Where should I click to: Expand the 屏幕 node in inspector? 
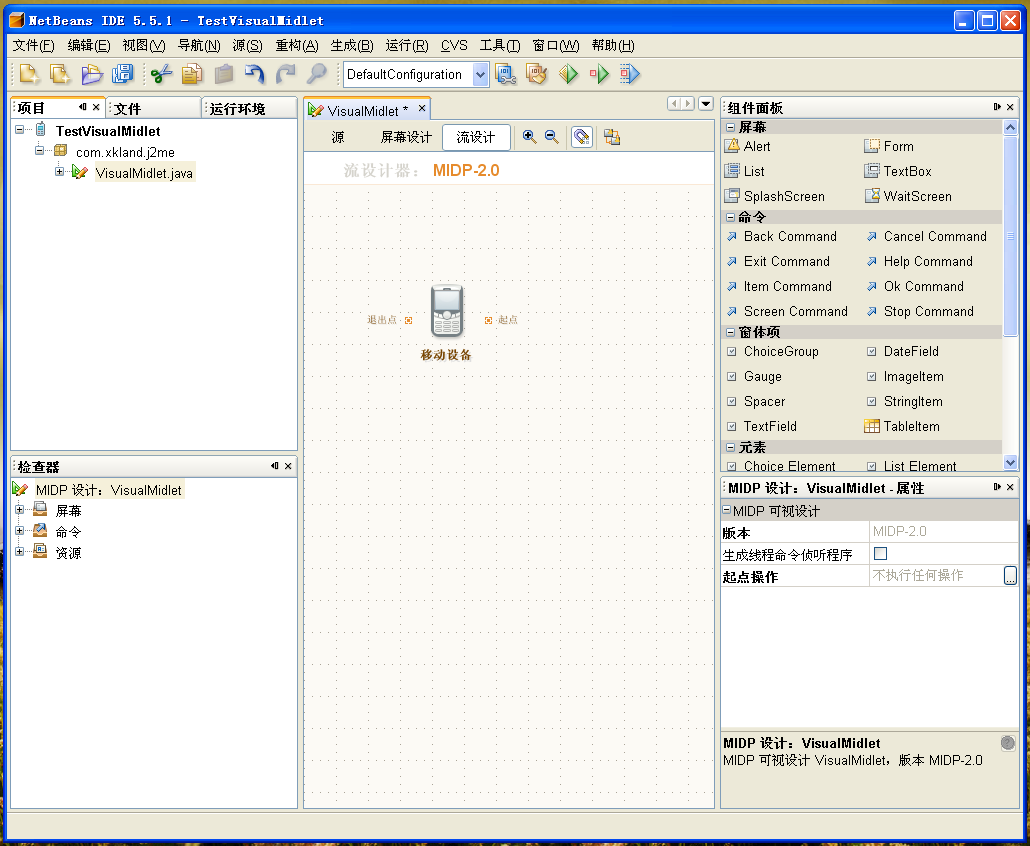[19, 509]
